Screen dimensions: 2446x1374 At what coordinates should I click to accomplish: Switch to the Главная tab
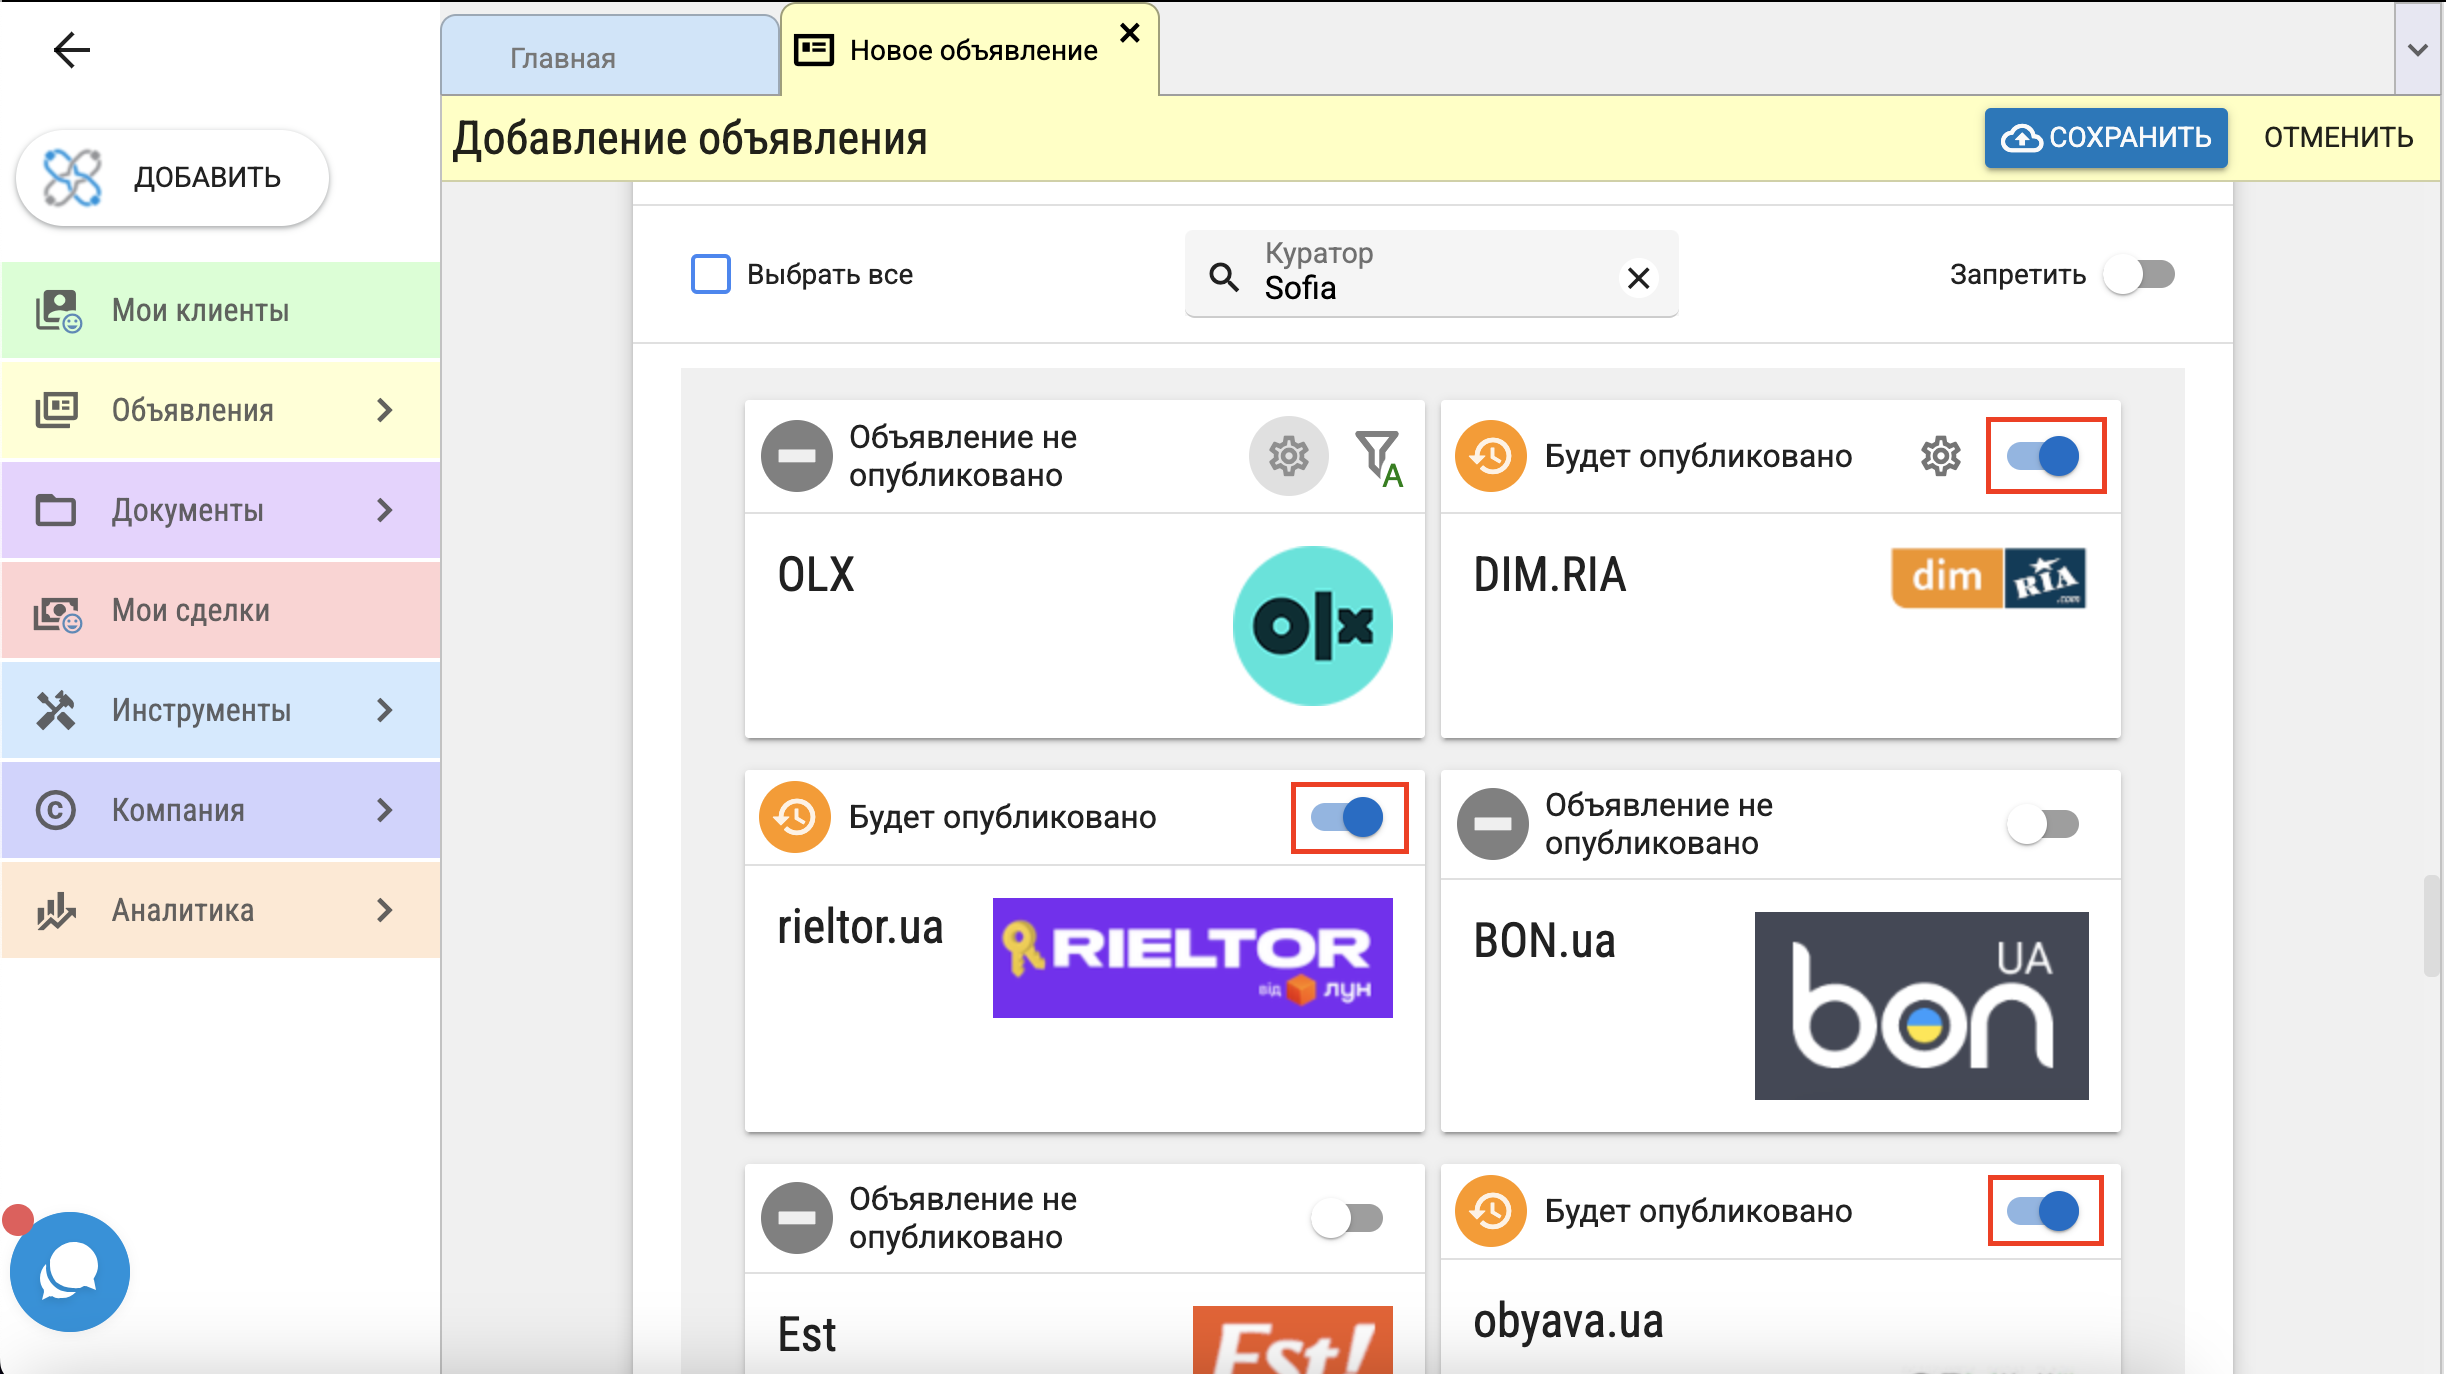(610, 57)
